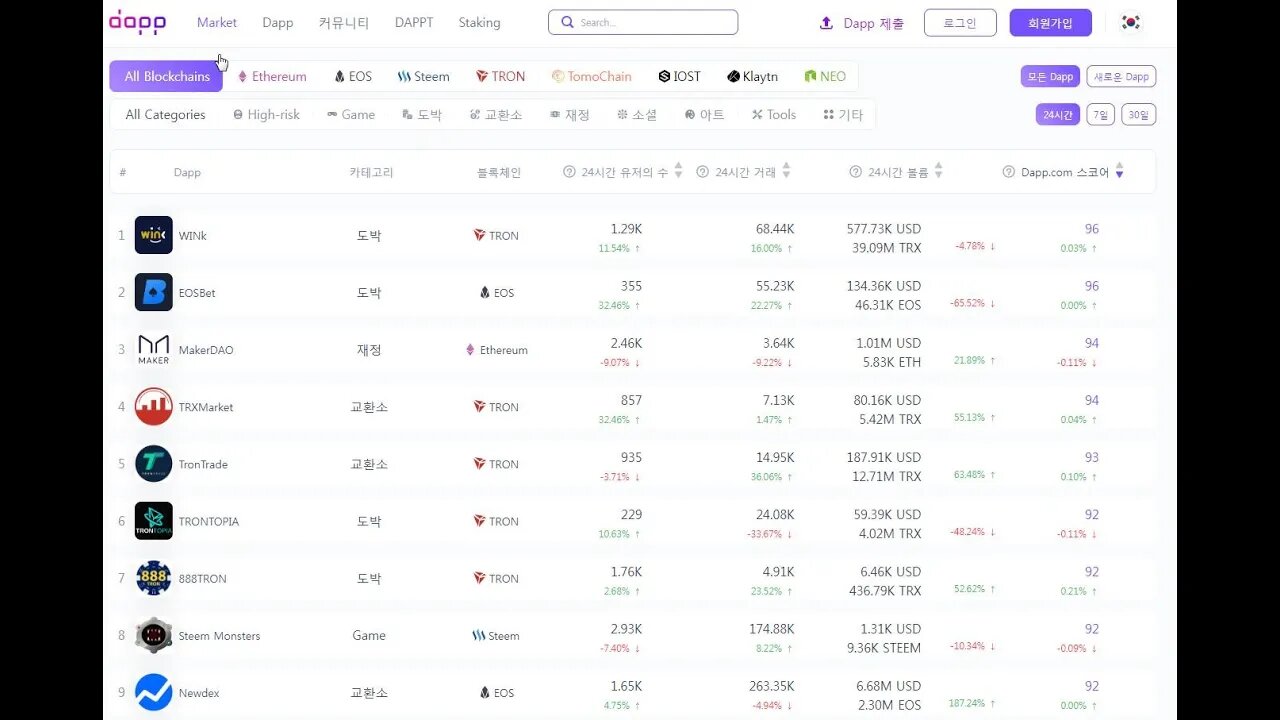The width and height of the screenshot is (1280, 720).
Task: Open WINk dapp logo thumbnail
Action: click(154, 235)
